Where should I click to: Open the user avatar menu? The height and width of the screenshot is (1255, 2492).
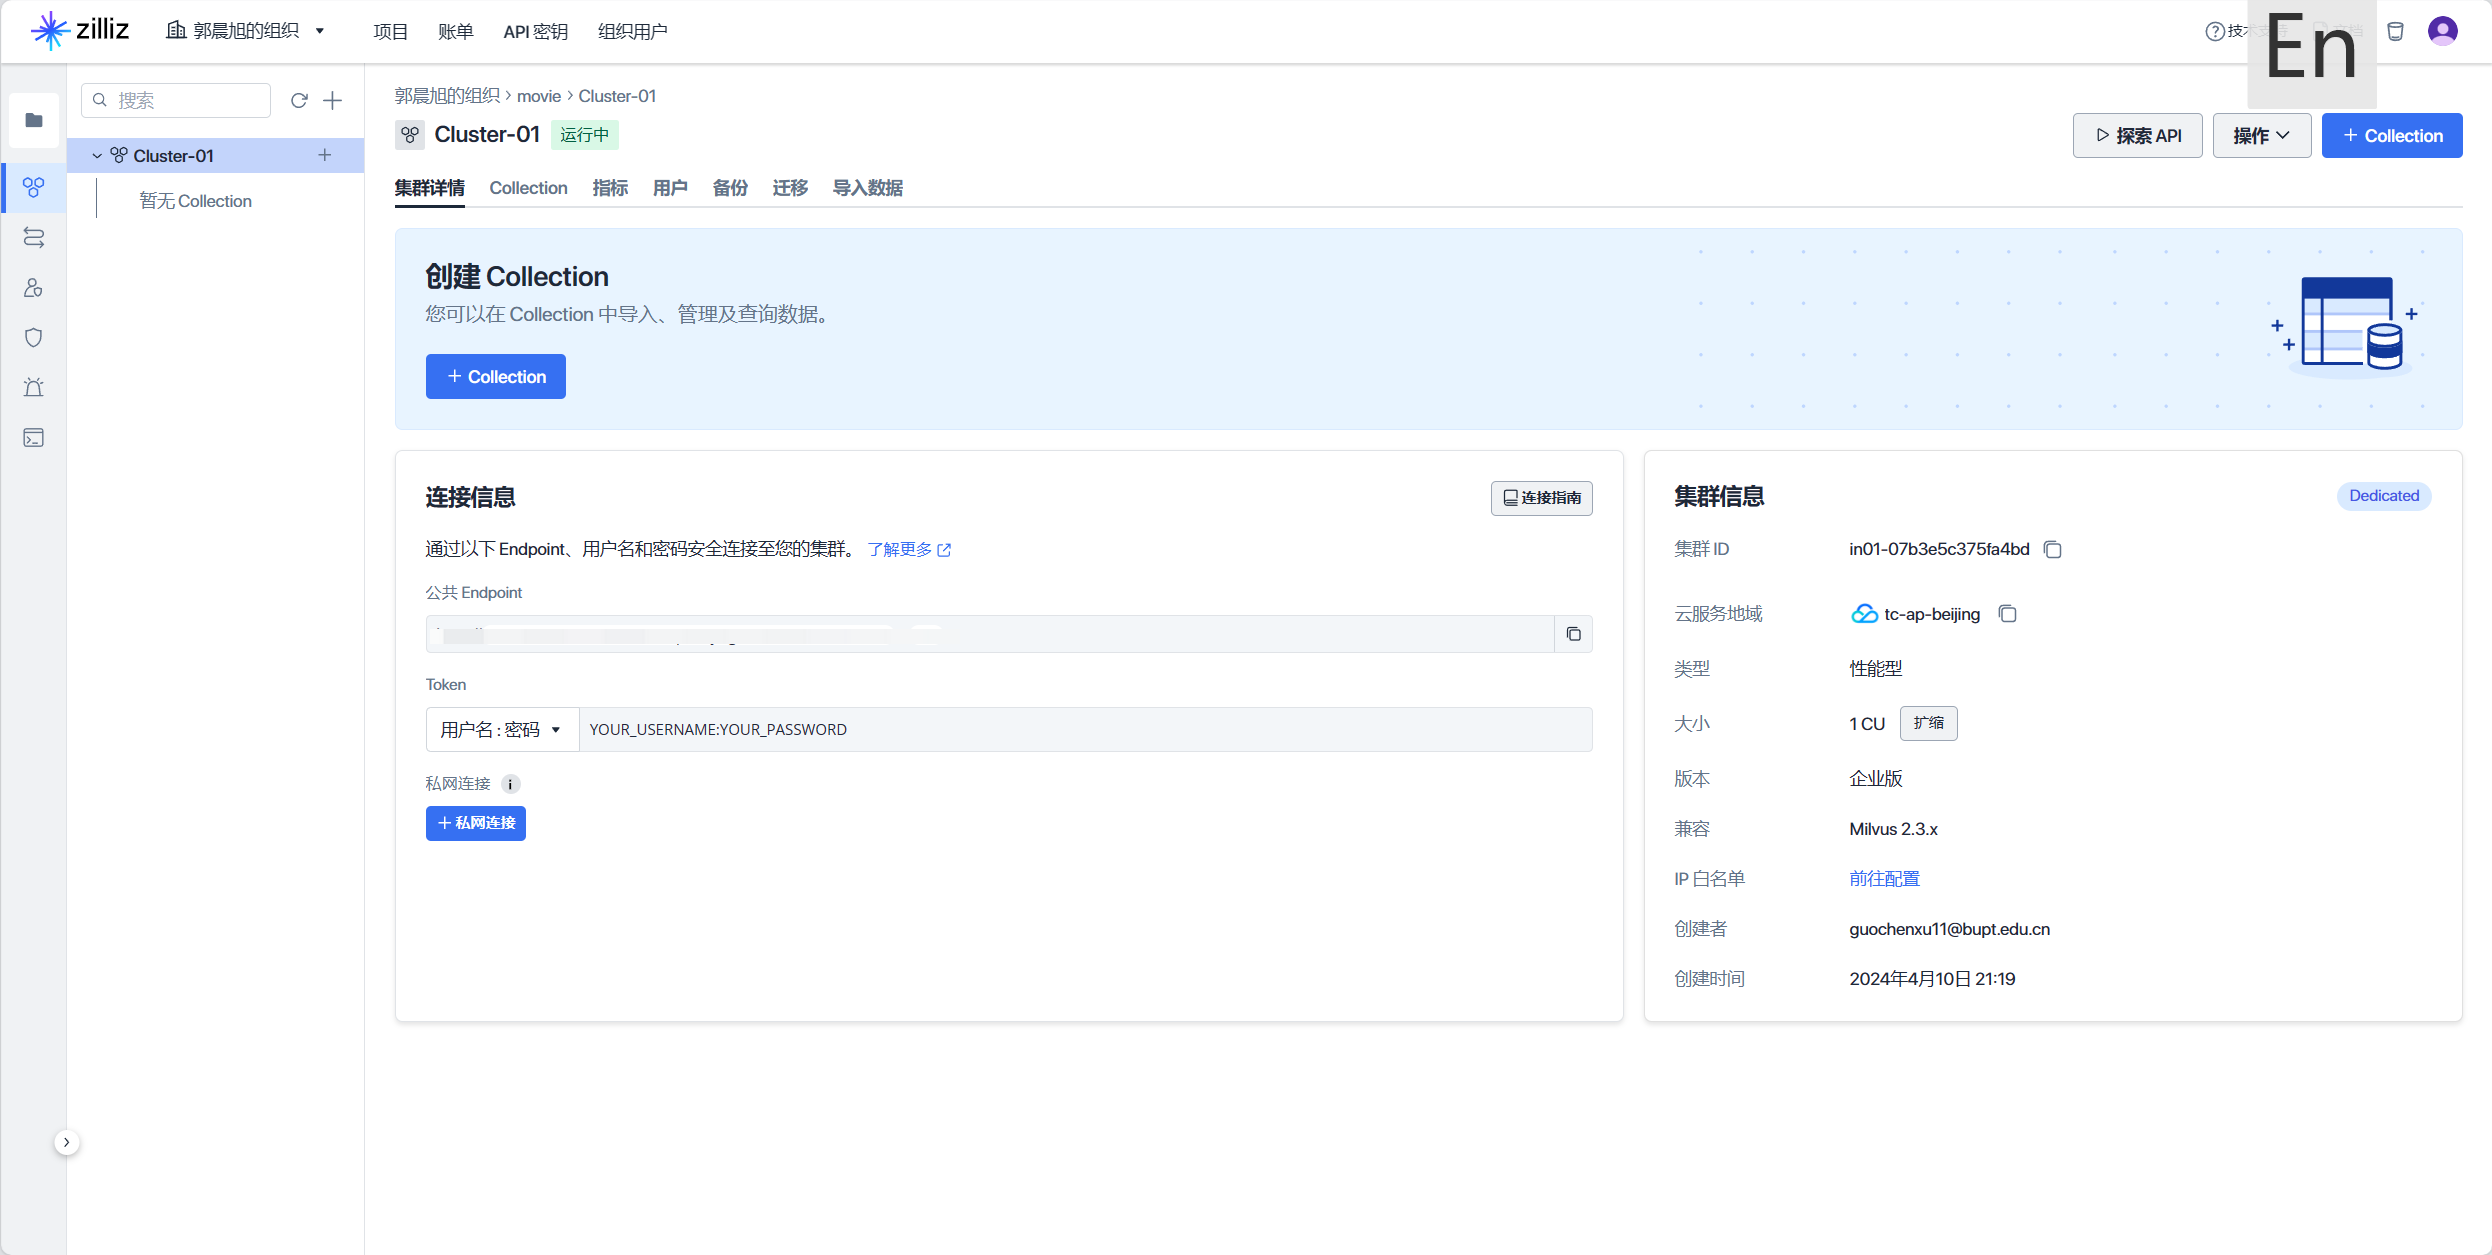[x=2443, y=31]
